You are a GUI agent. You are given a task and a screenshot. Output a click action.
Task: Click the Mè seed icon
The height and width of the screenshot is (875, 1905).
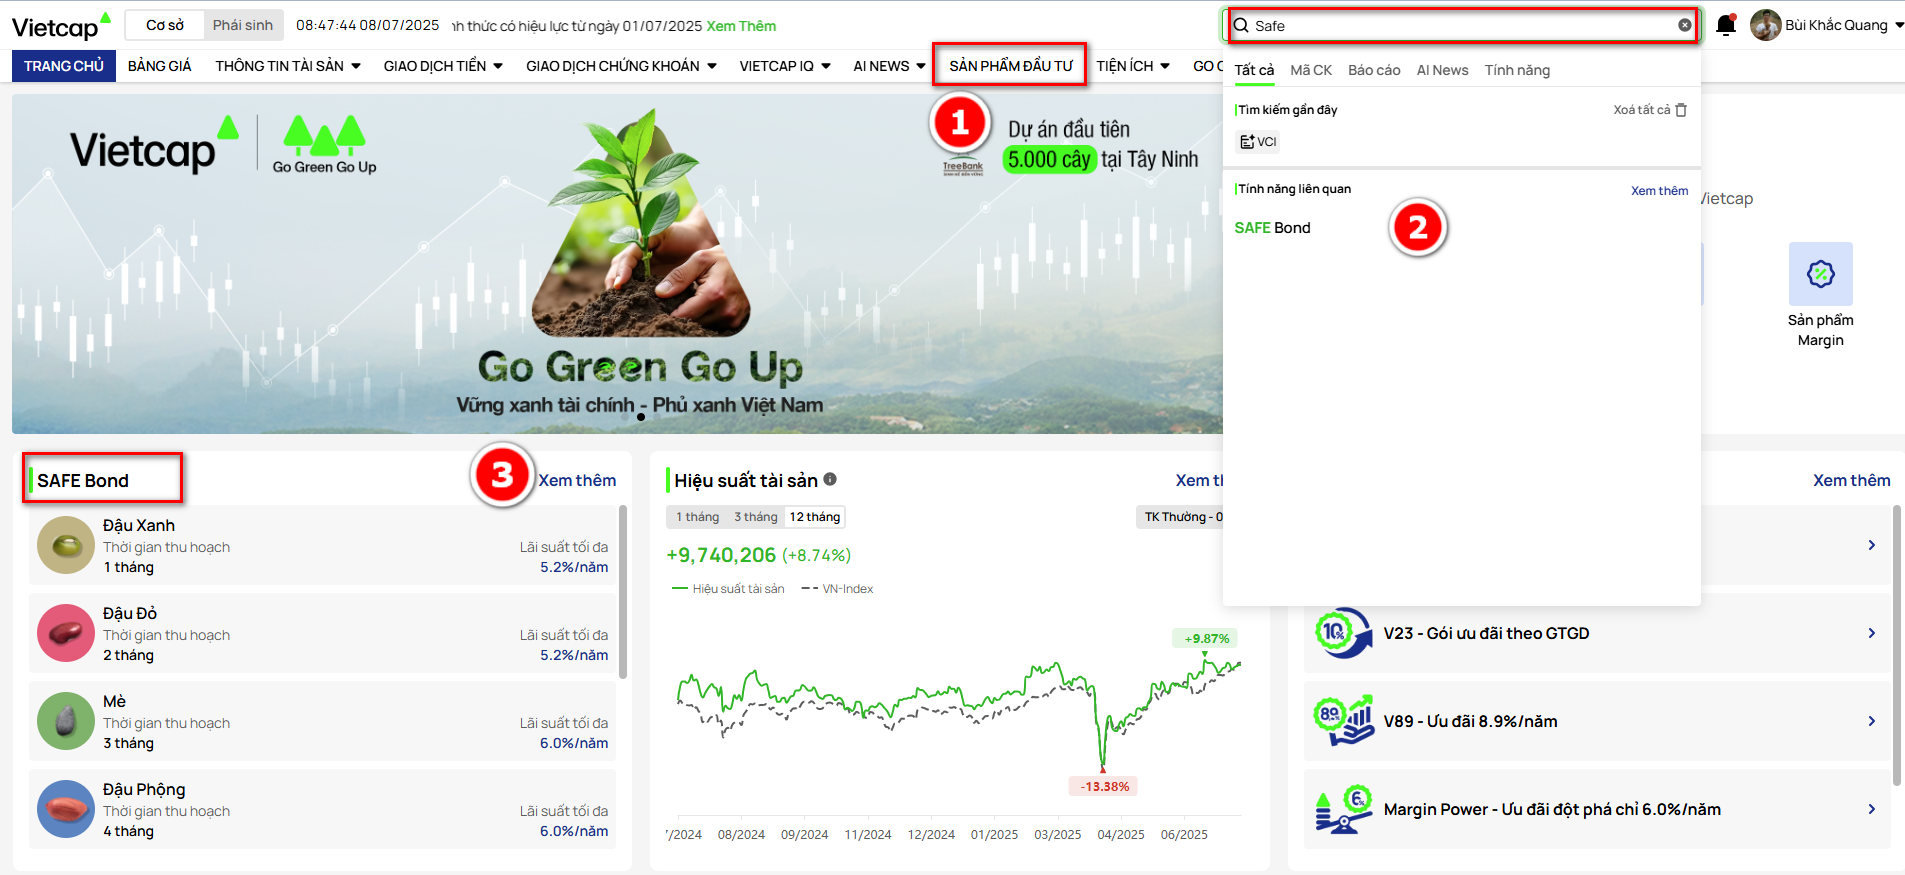[66, 721]
